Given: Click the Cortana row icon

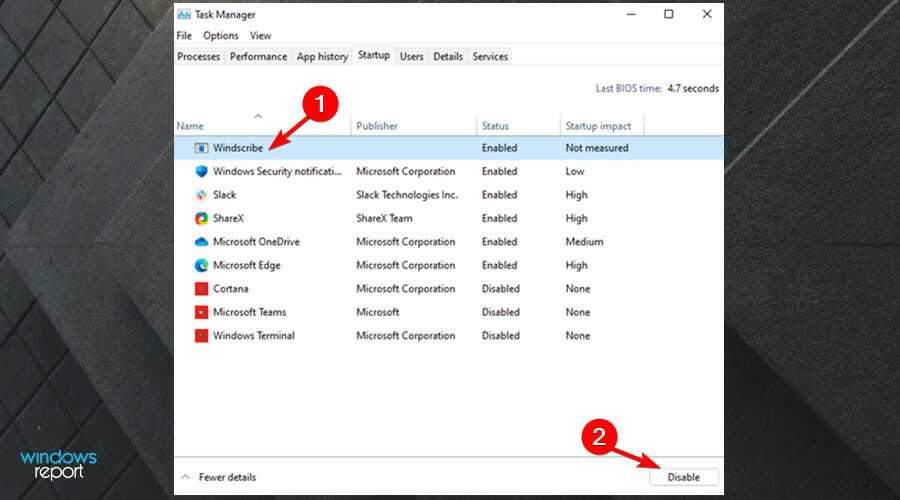Looking at the screenshot, I should 201,289.
